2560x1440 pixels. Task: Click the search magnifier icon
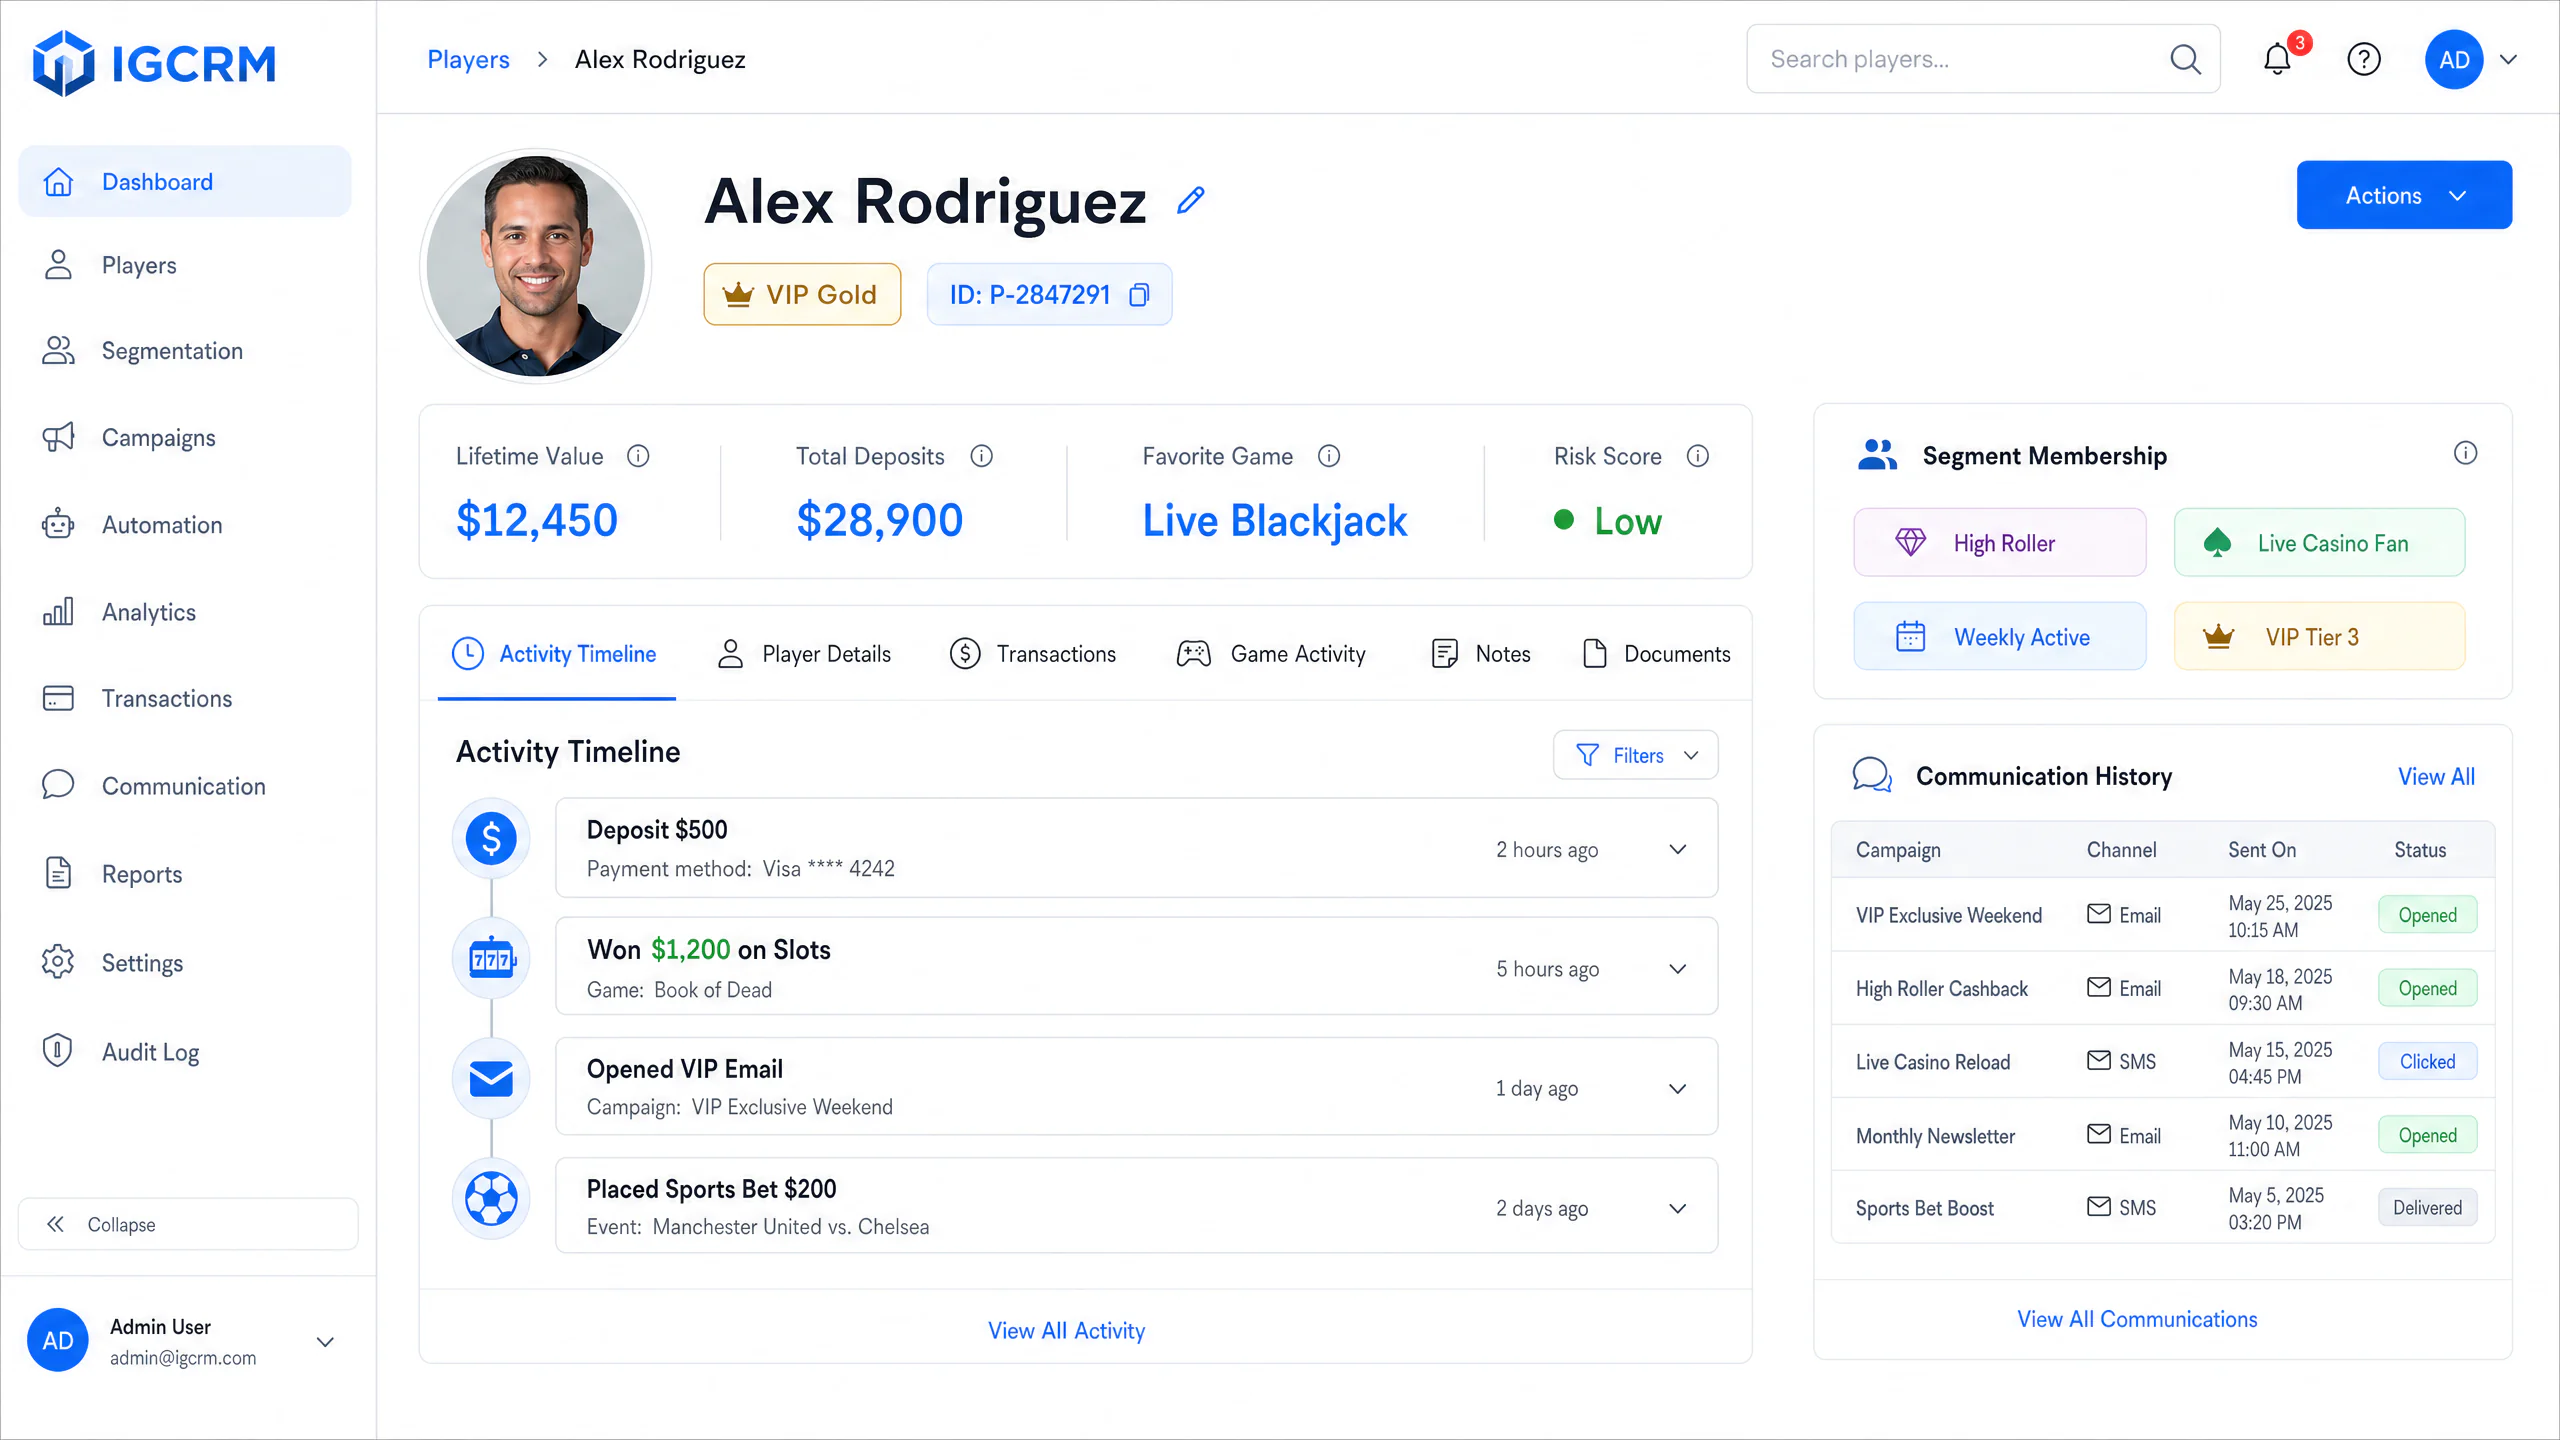(x=2185, y=59)
